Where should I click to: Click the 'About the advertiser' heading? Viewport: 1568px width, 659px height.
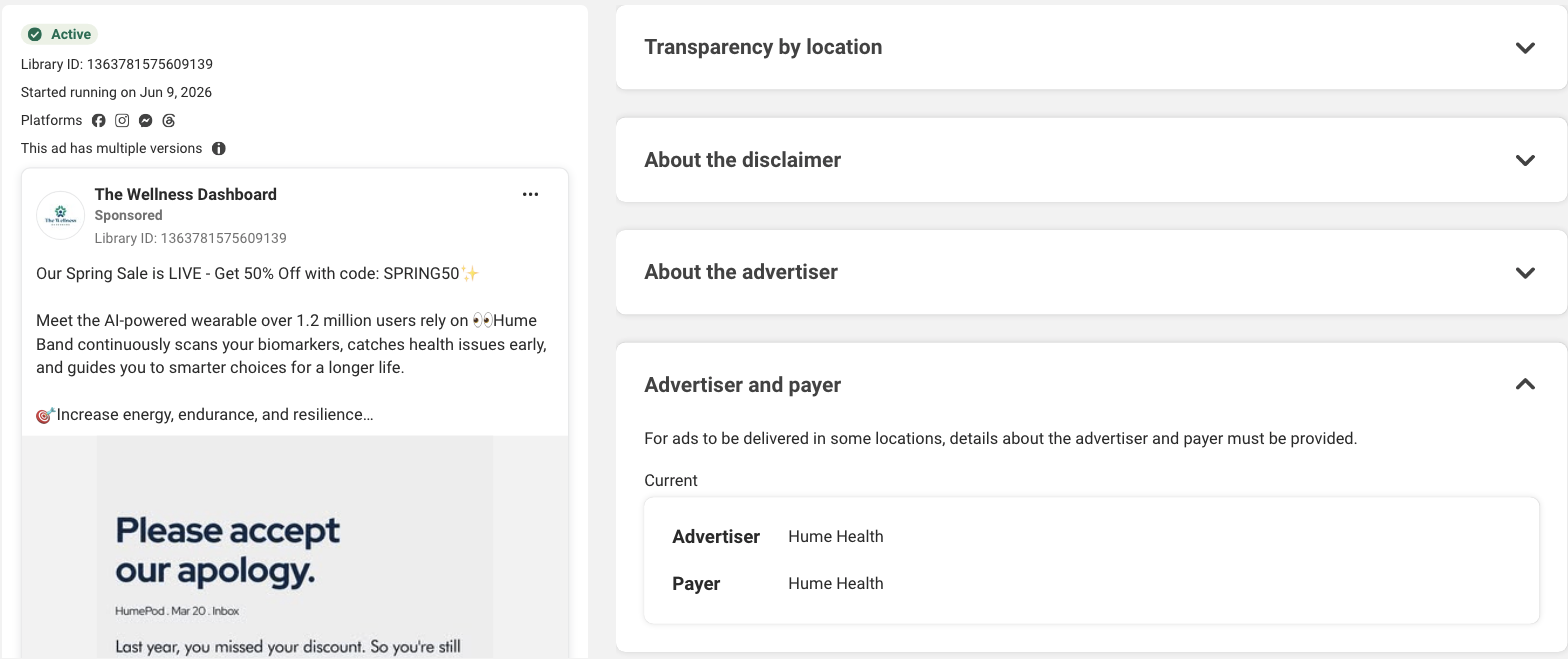coord(741,272)
